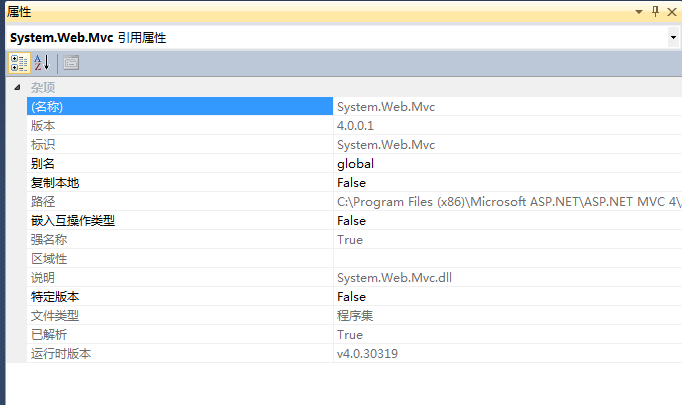Viewport: 682px width, 405px height.
Task: Click System.Web.Mvc value in (名称) row
Action: (386, 107)
